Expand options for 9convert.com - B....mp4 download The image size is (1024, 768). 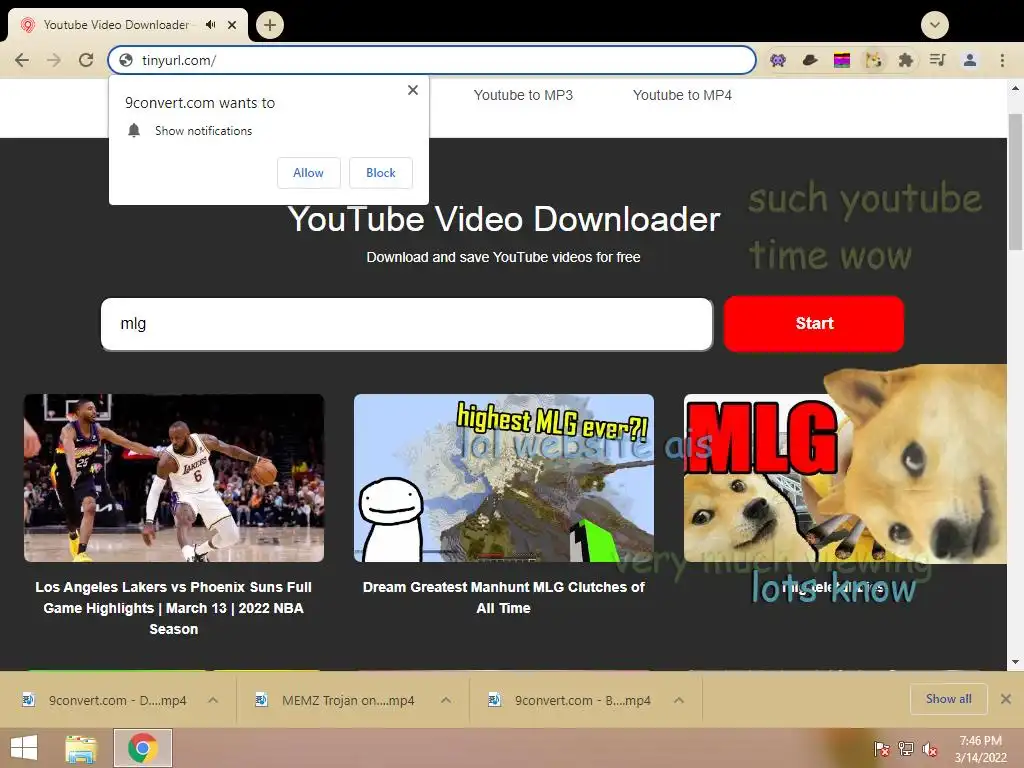click(679, 700)
